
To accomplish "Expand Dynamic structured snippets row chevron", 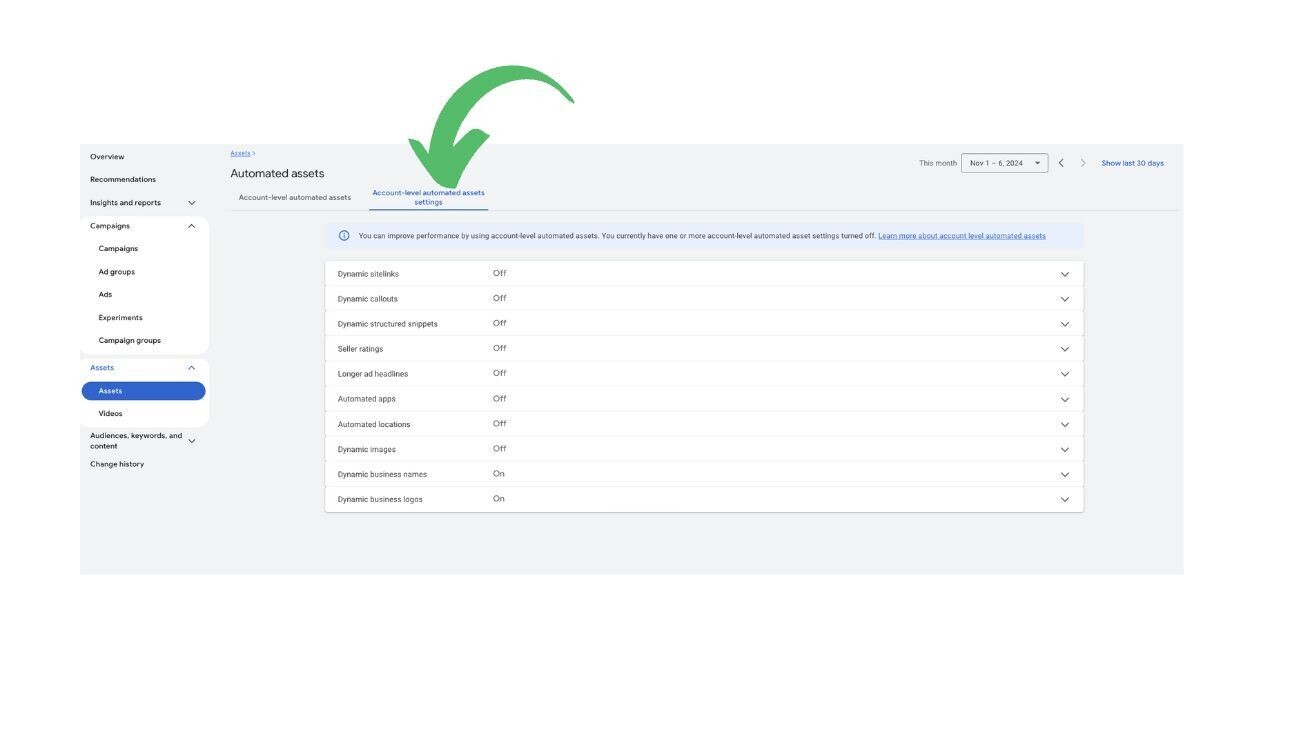I will click(1065, 324).
